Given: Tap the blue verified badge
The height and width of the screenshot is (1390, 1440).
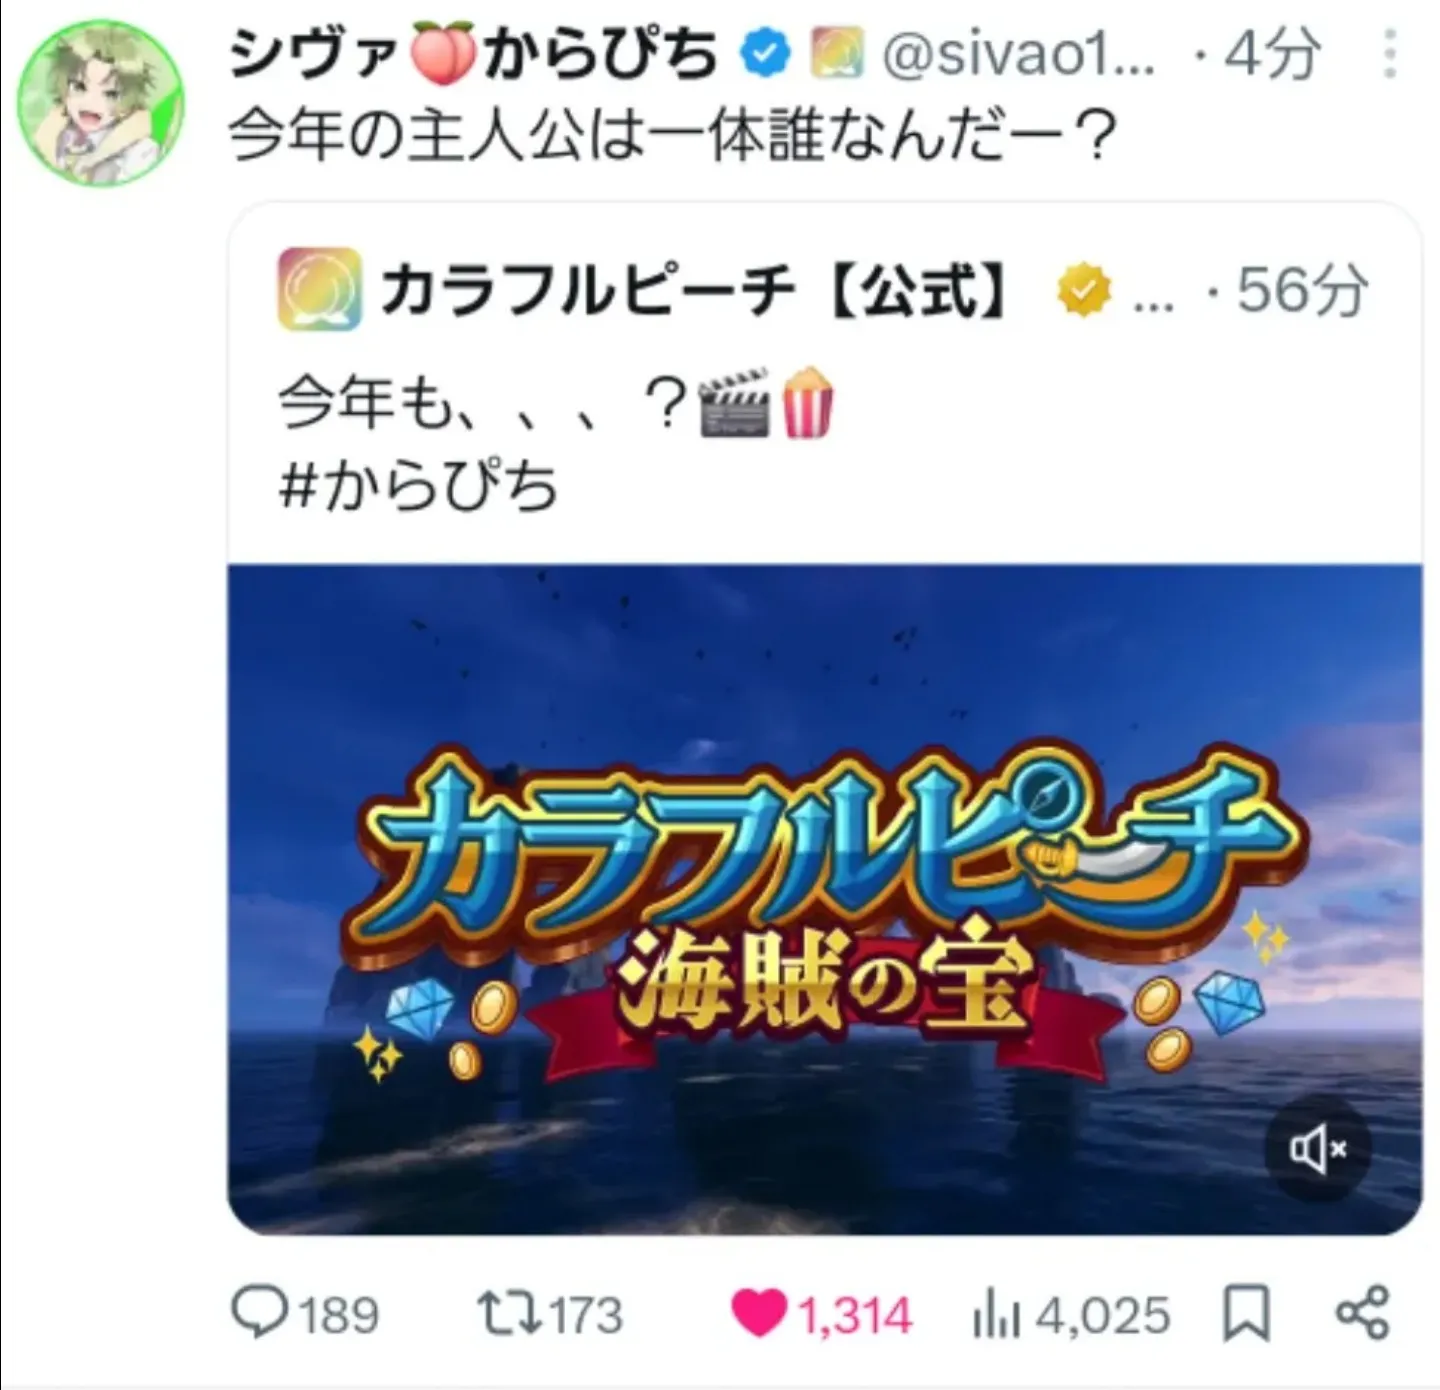Looking at the screenshot, I should pyautogui.click(x=765, y=54).
